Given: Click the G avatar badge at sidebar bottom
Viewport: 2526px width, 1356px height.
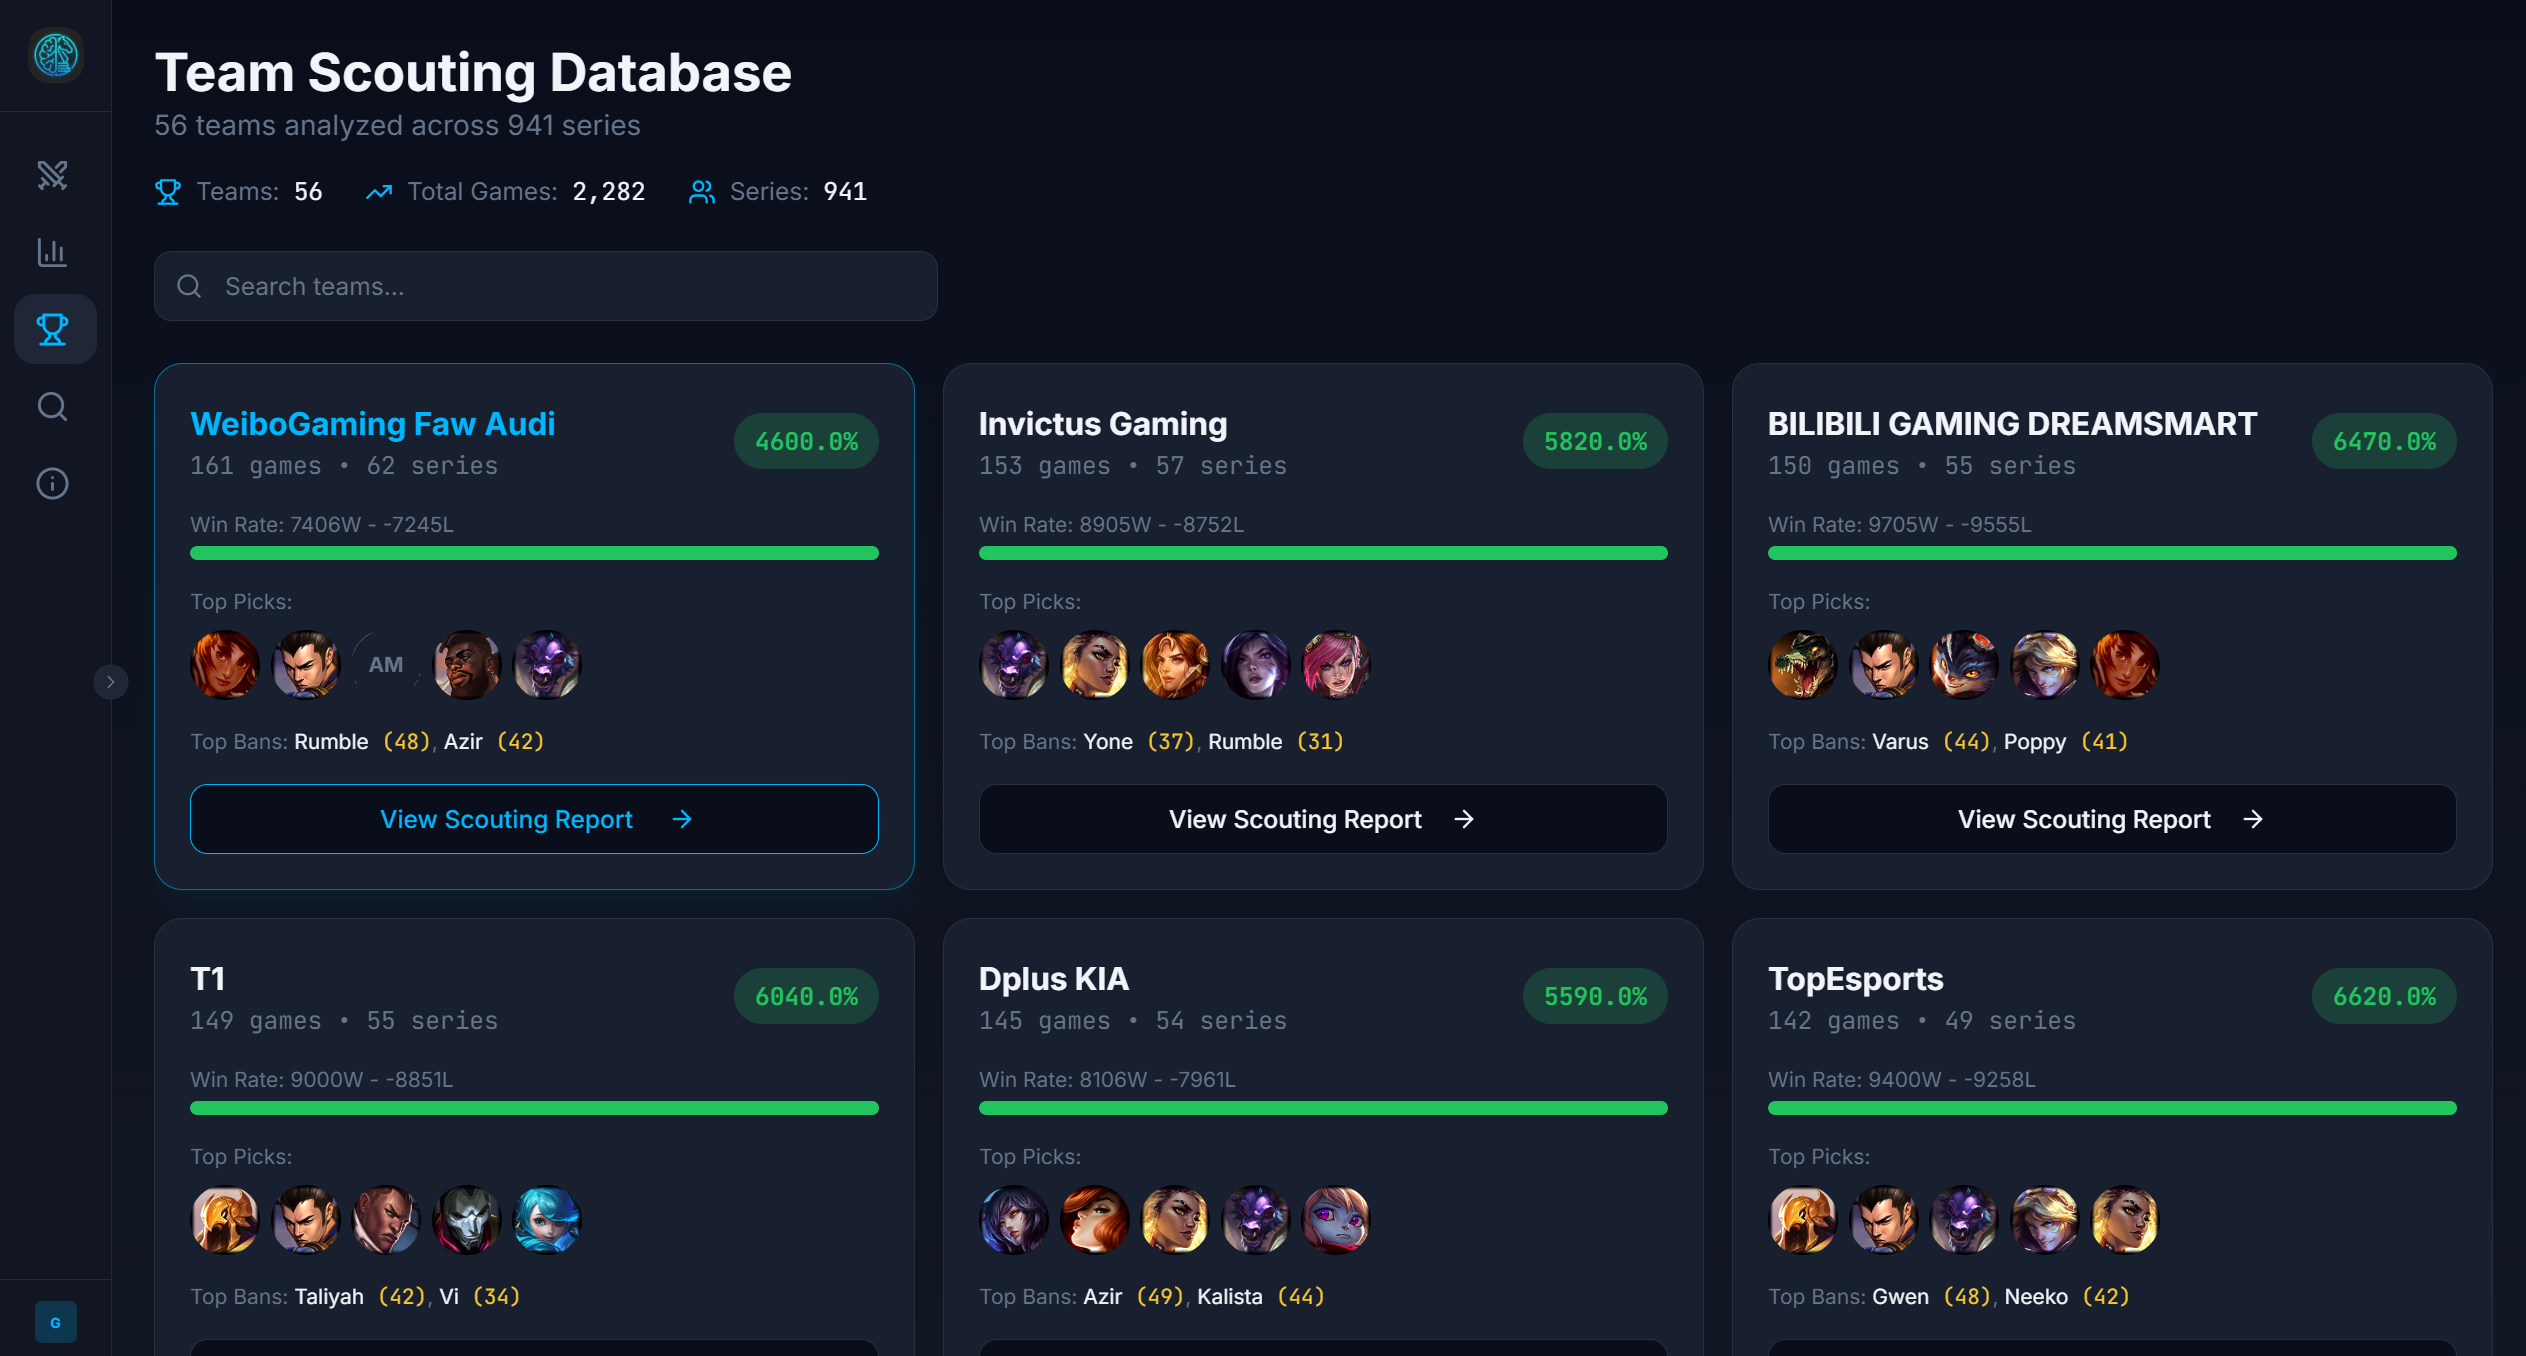Looking at the screenshot, I should [x=55, y=1322].
